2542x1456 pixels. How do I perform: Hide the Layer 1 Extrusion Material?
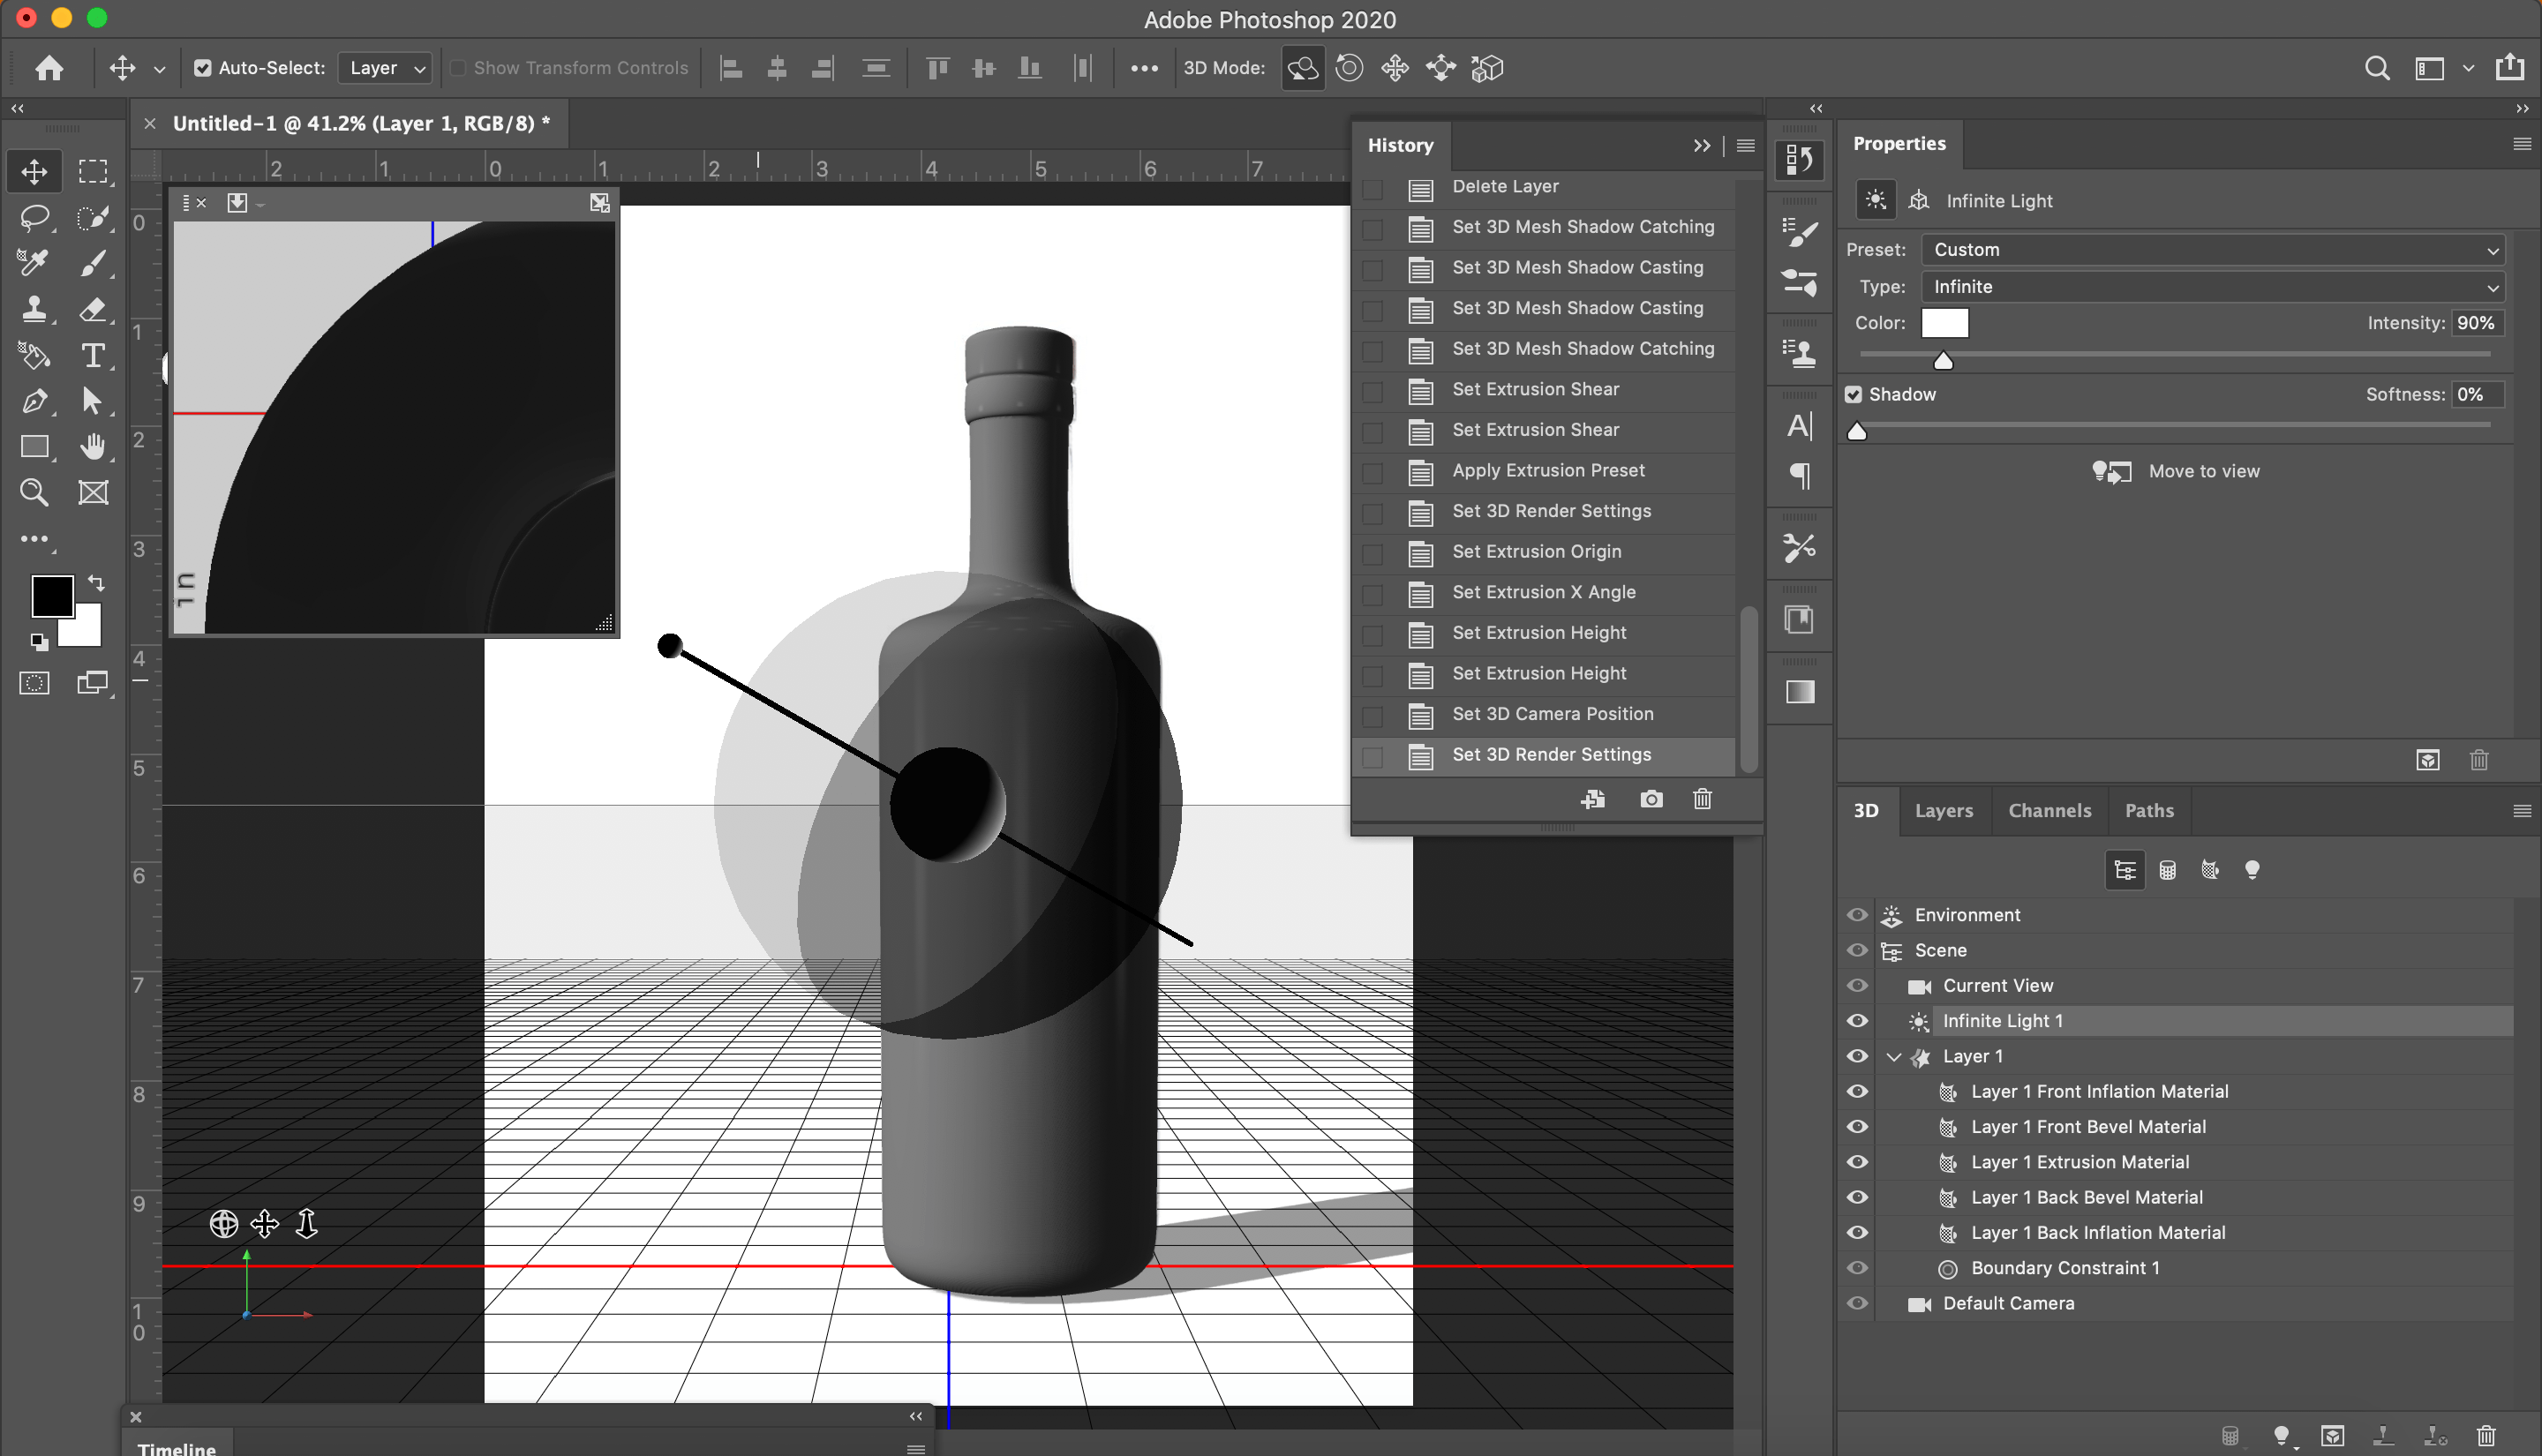[x=1857, y=1162]
